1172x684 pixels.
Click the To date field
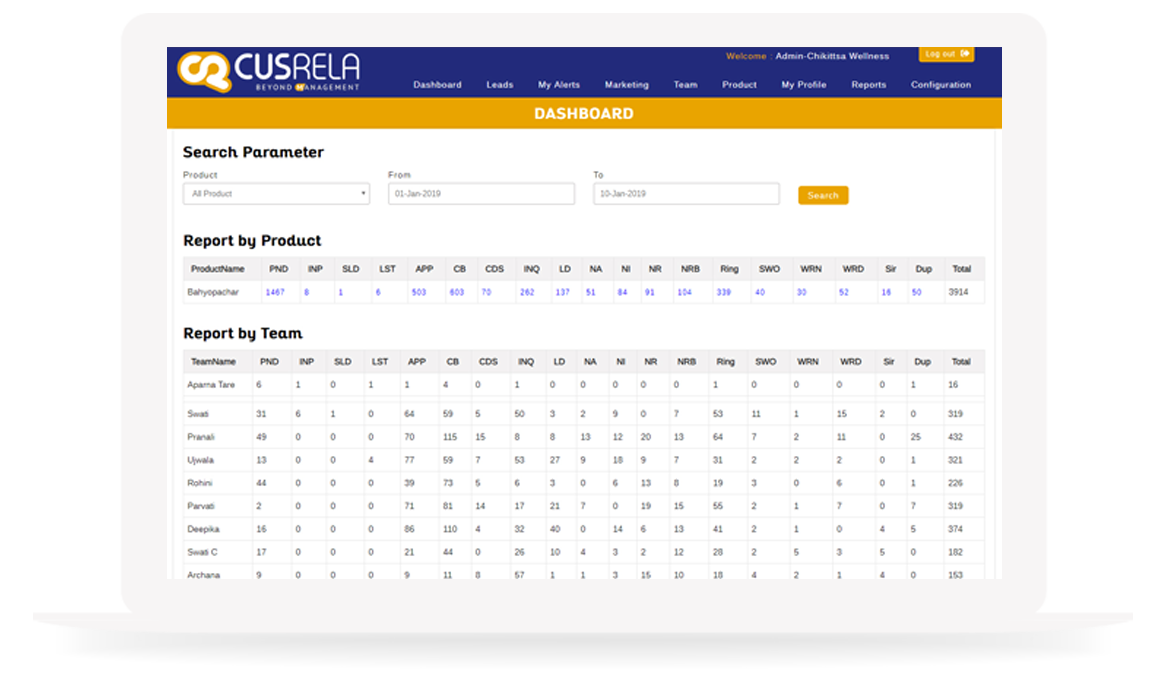coord(685,194)
